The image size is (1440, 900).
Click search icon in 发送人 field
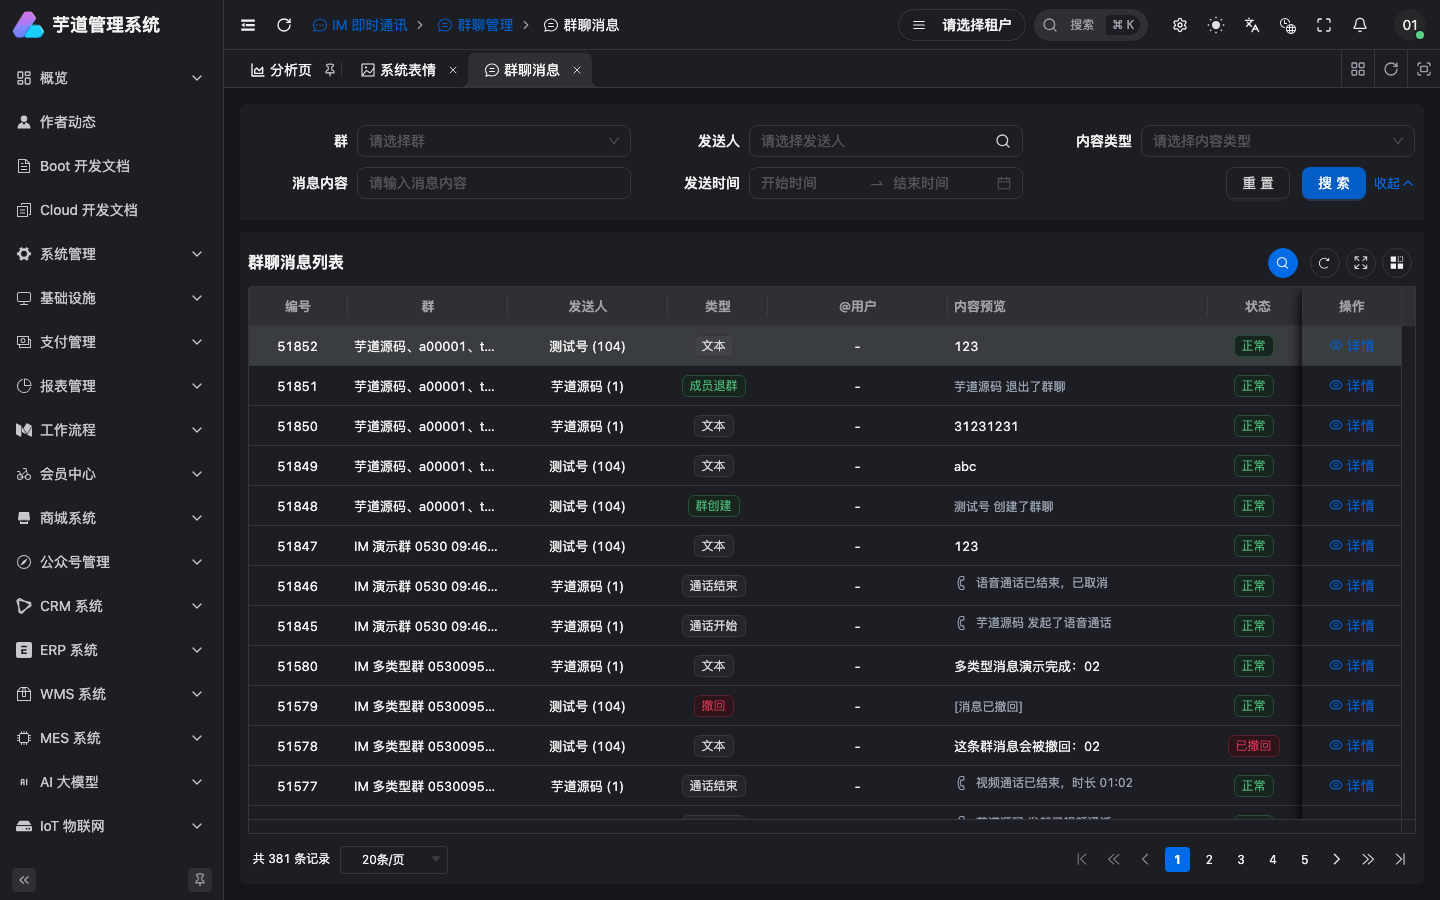1003,141
